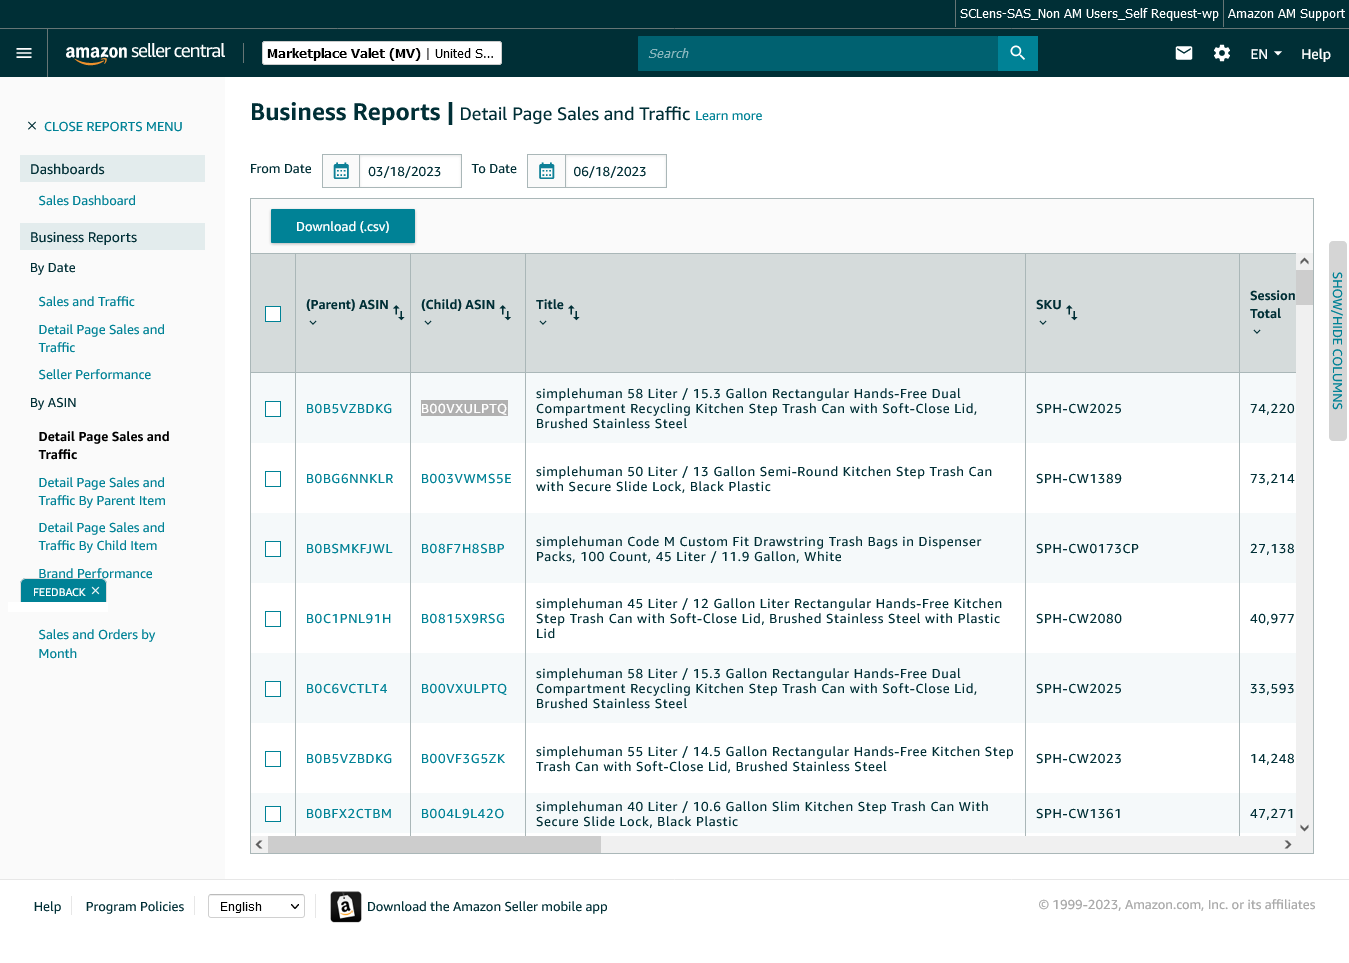Screen dimensions: 1349x963
Task: Click the search magnifier button
Action: (x=1017, y=53)
